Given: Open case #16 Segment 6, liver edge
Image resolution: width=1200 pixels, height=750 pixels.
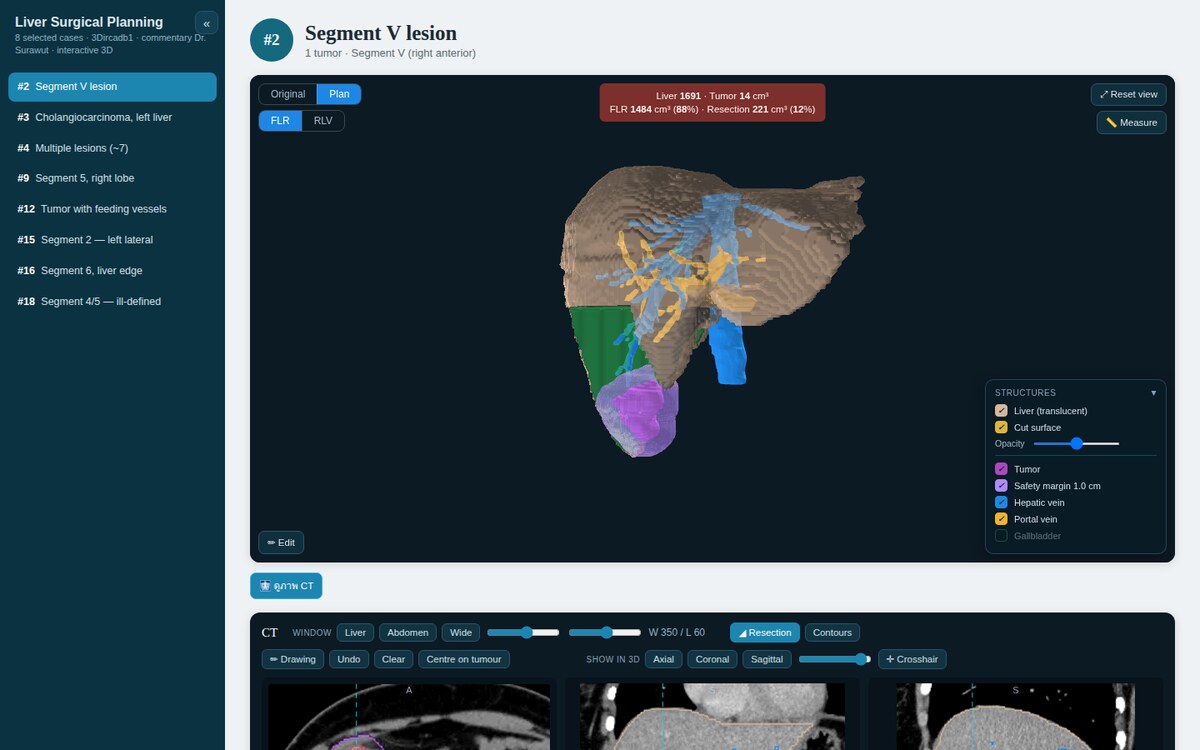Looking at the screenshot, I should tap(112, 270).
